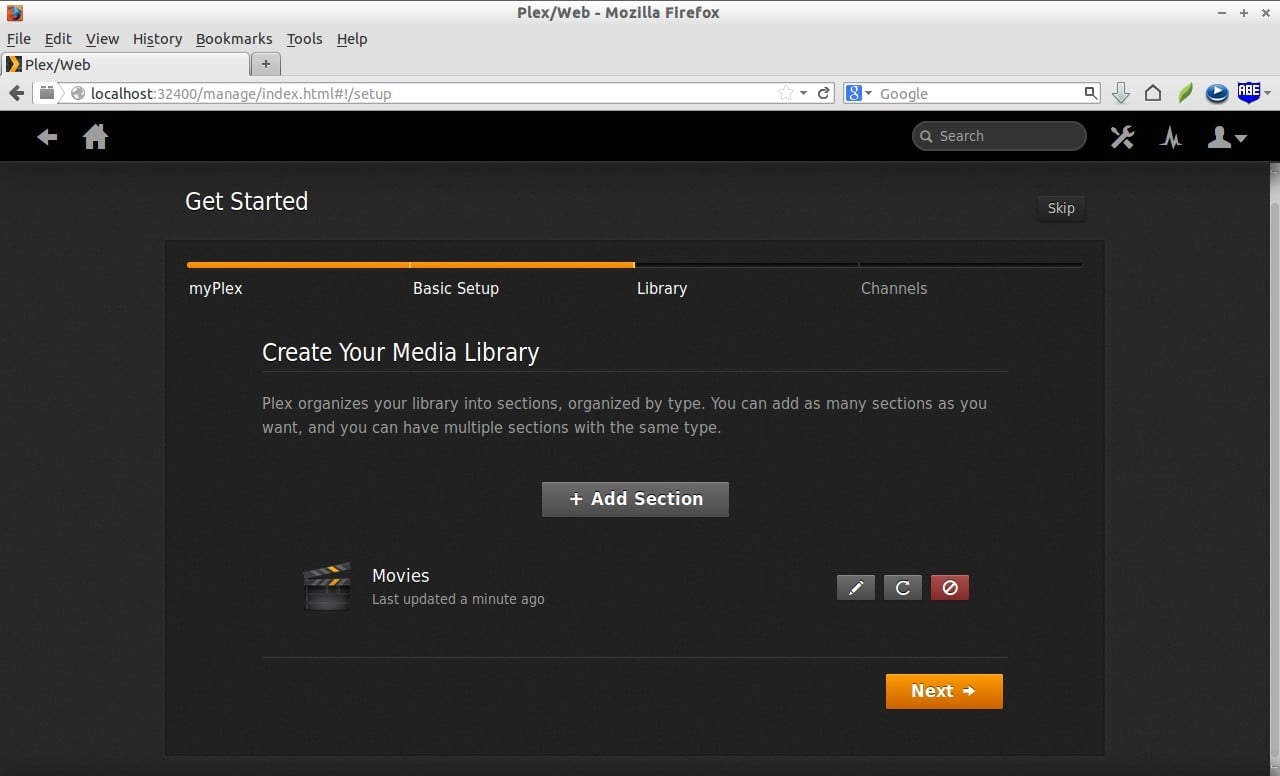Open the Help menu

pyautogui.click(x=352, y=39)
